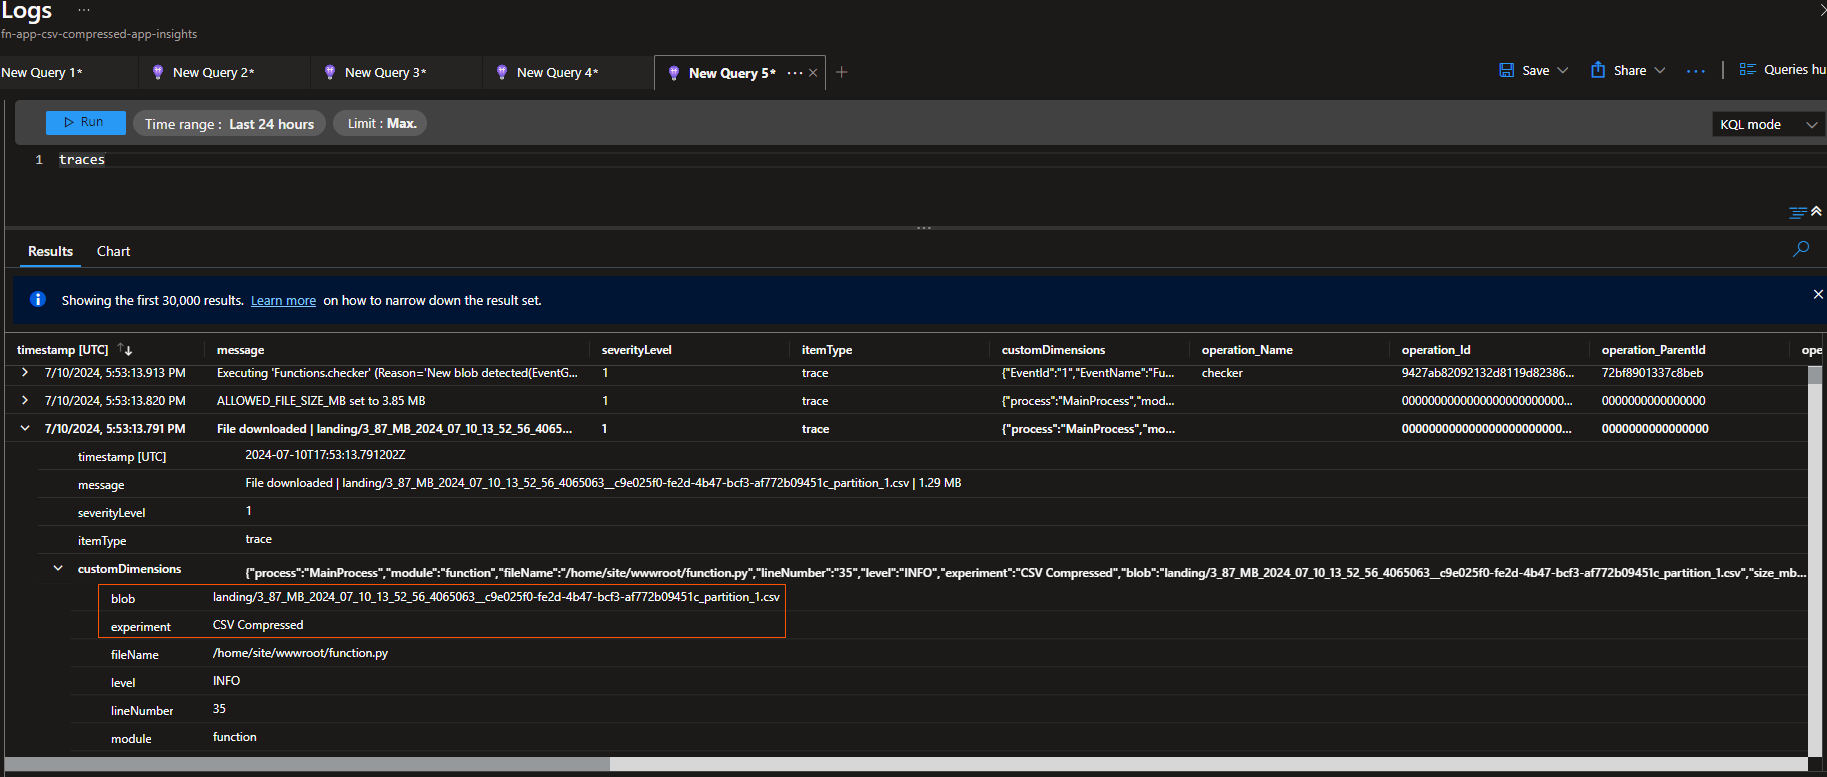1827x777 pixels.
Task: Select the New Query 5 tab
Action: (732, 73)
